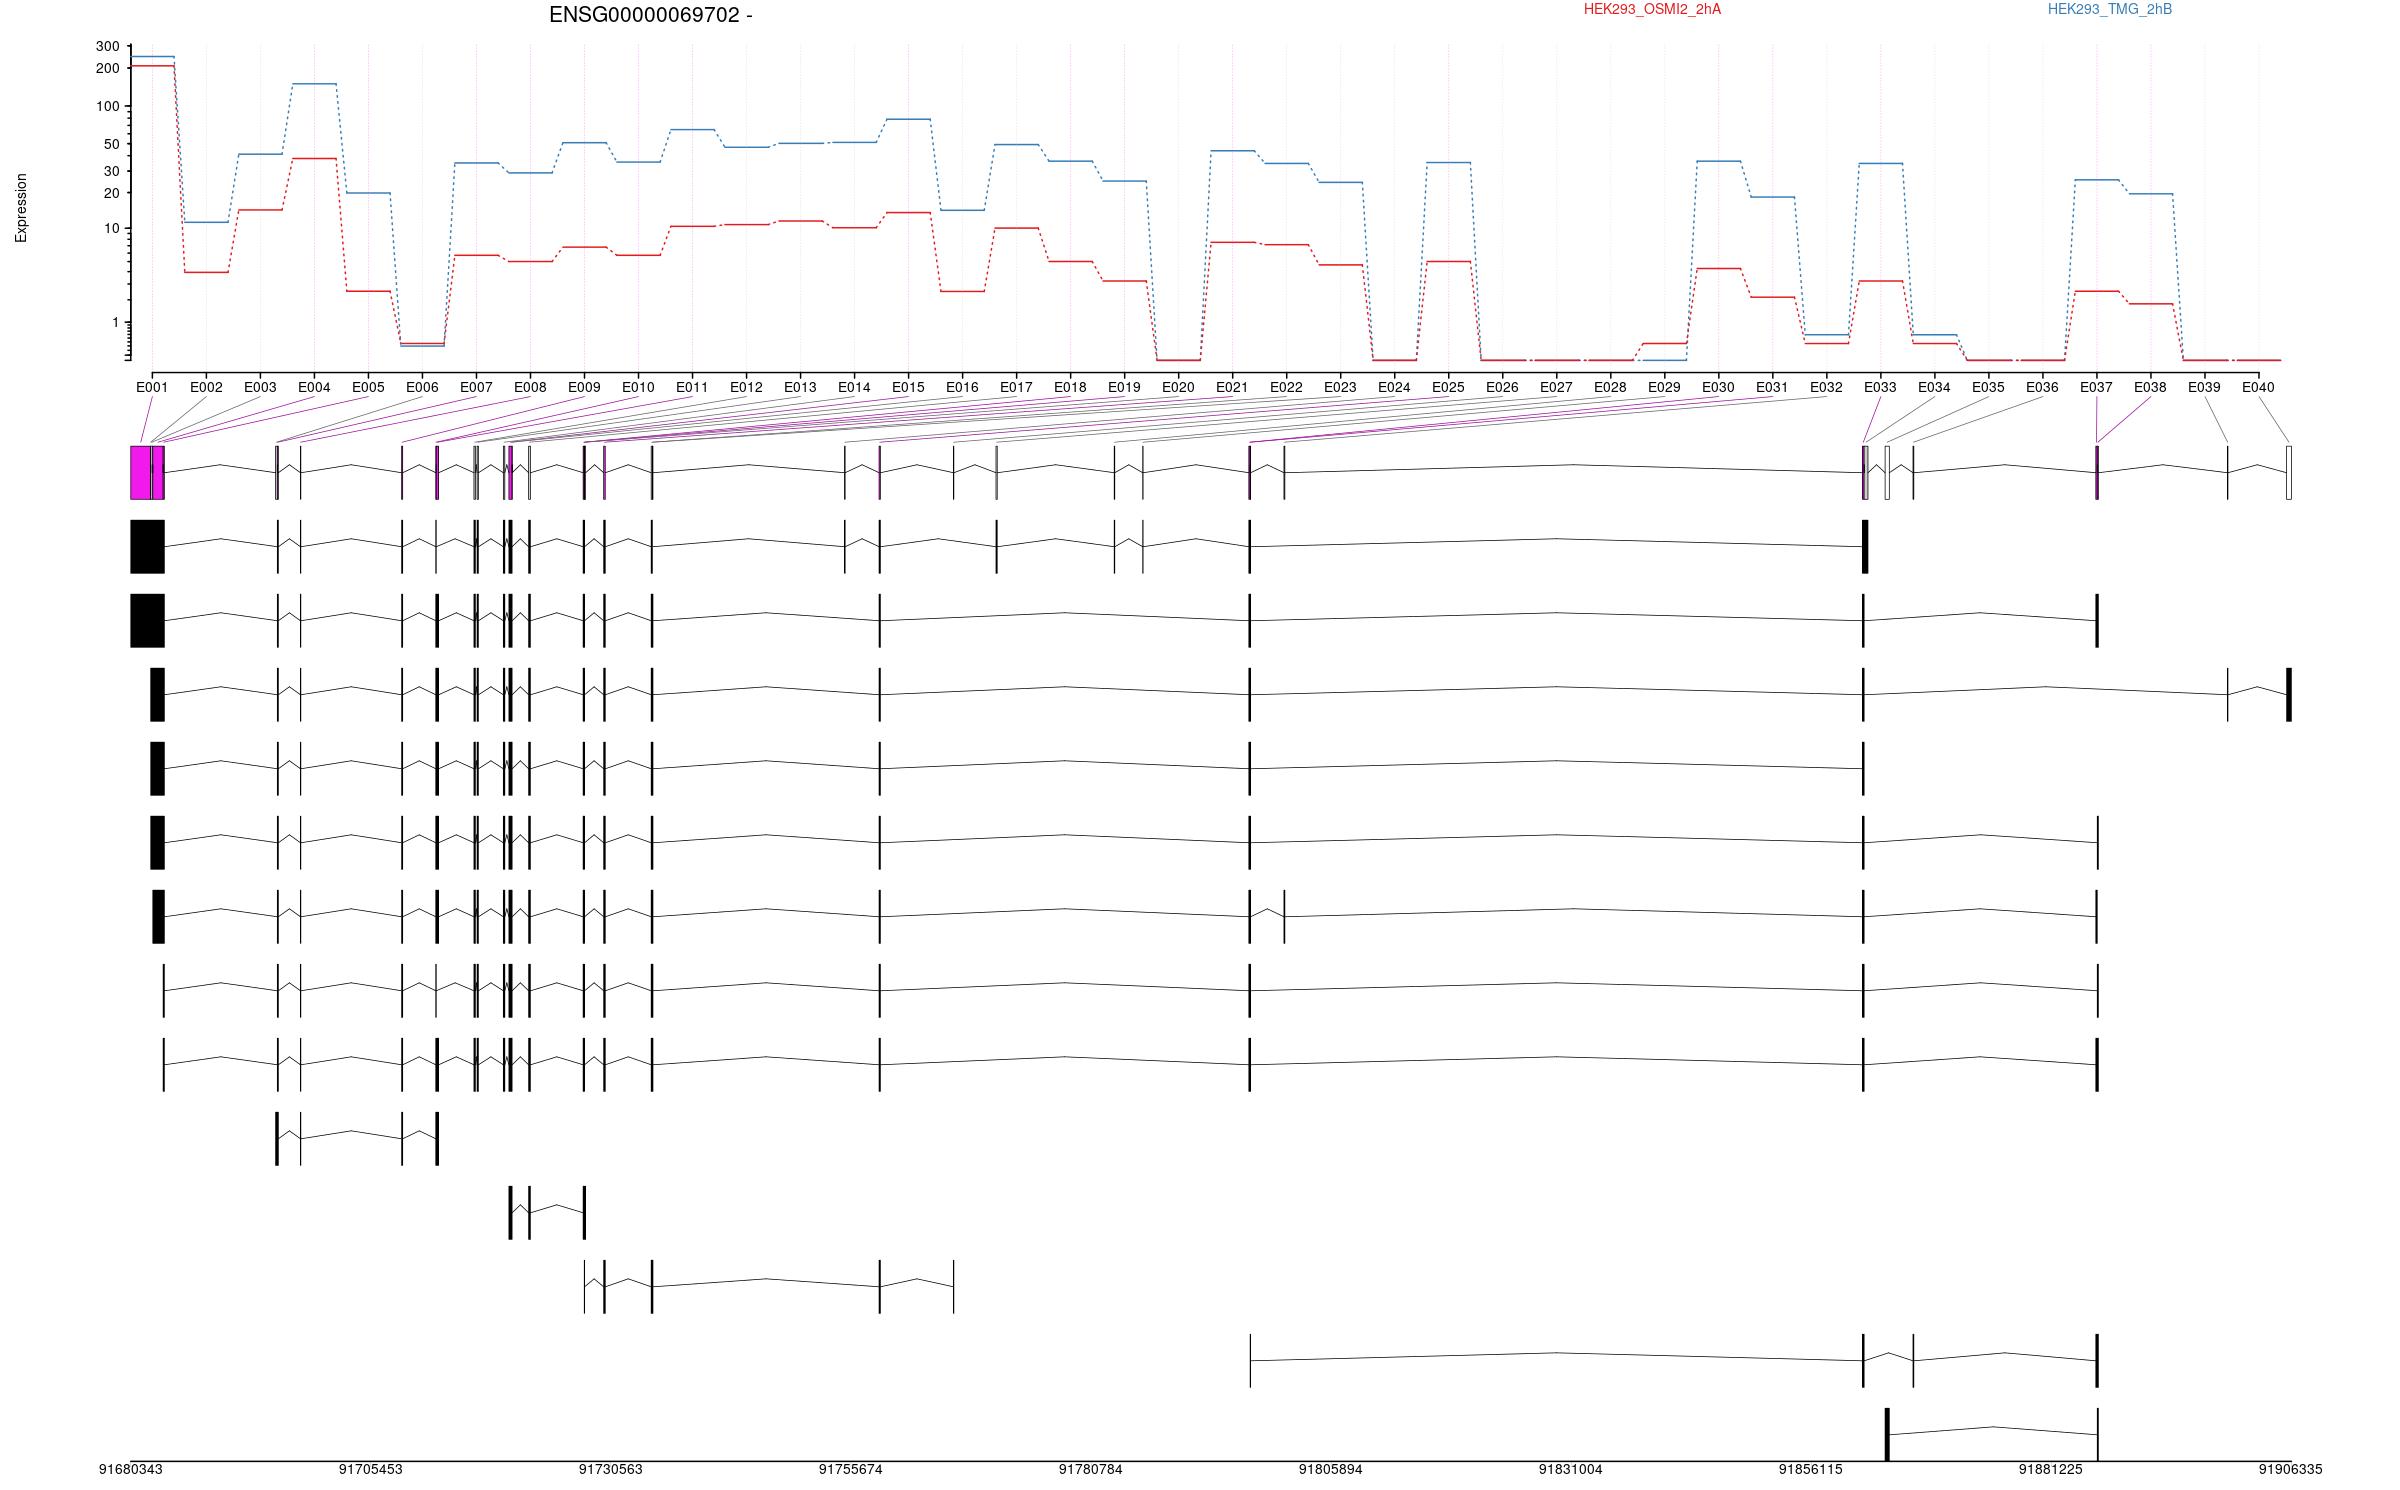
Task: Click genomic coordinate 91856115
Action: click(x=1810, y=1470)
